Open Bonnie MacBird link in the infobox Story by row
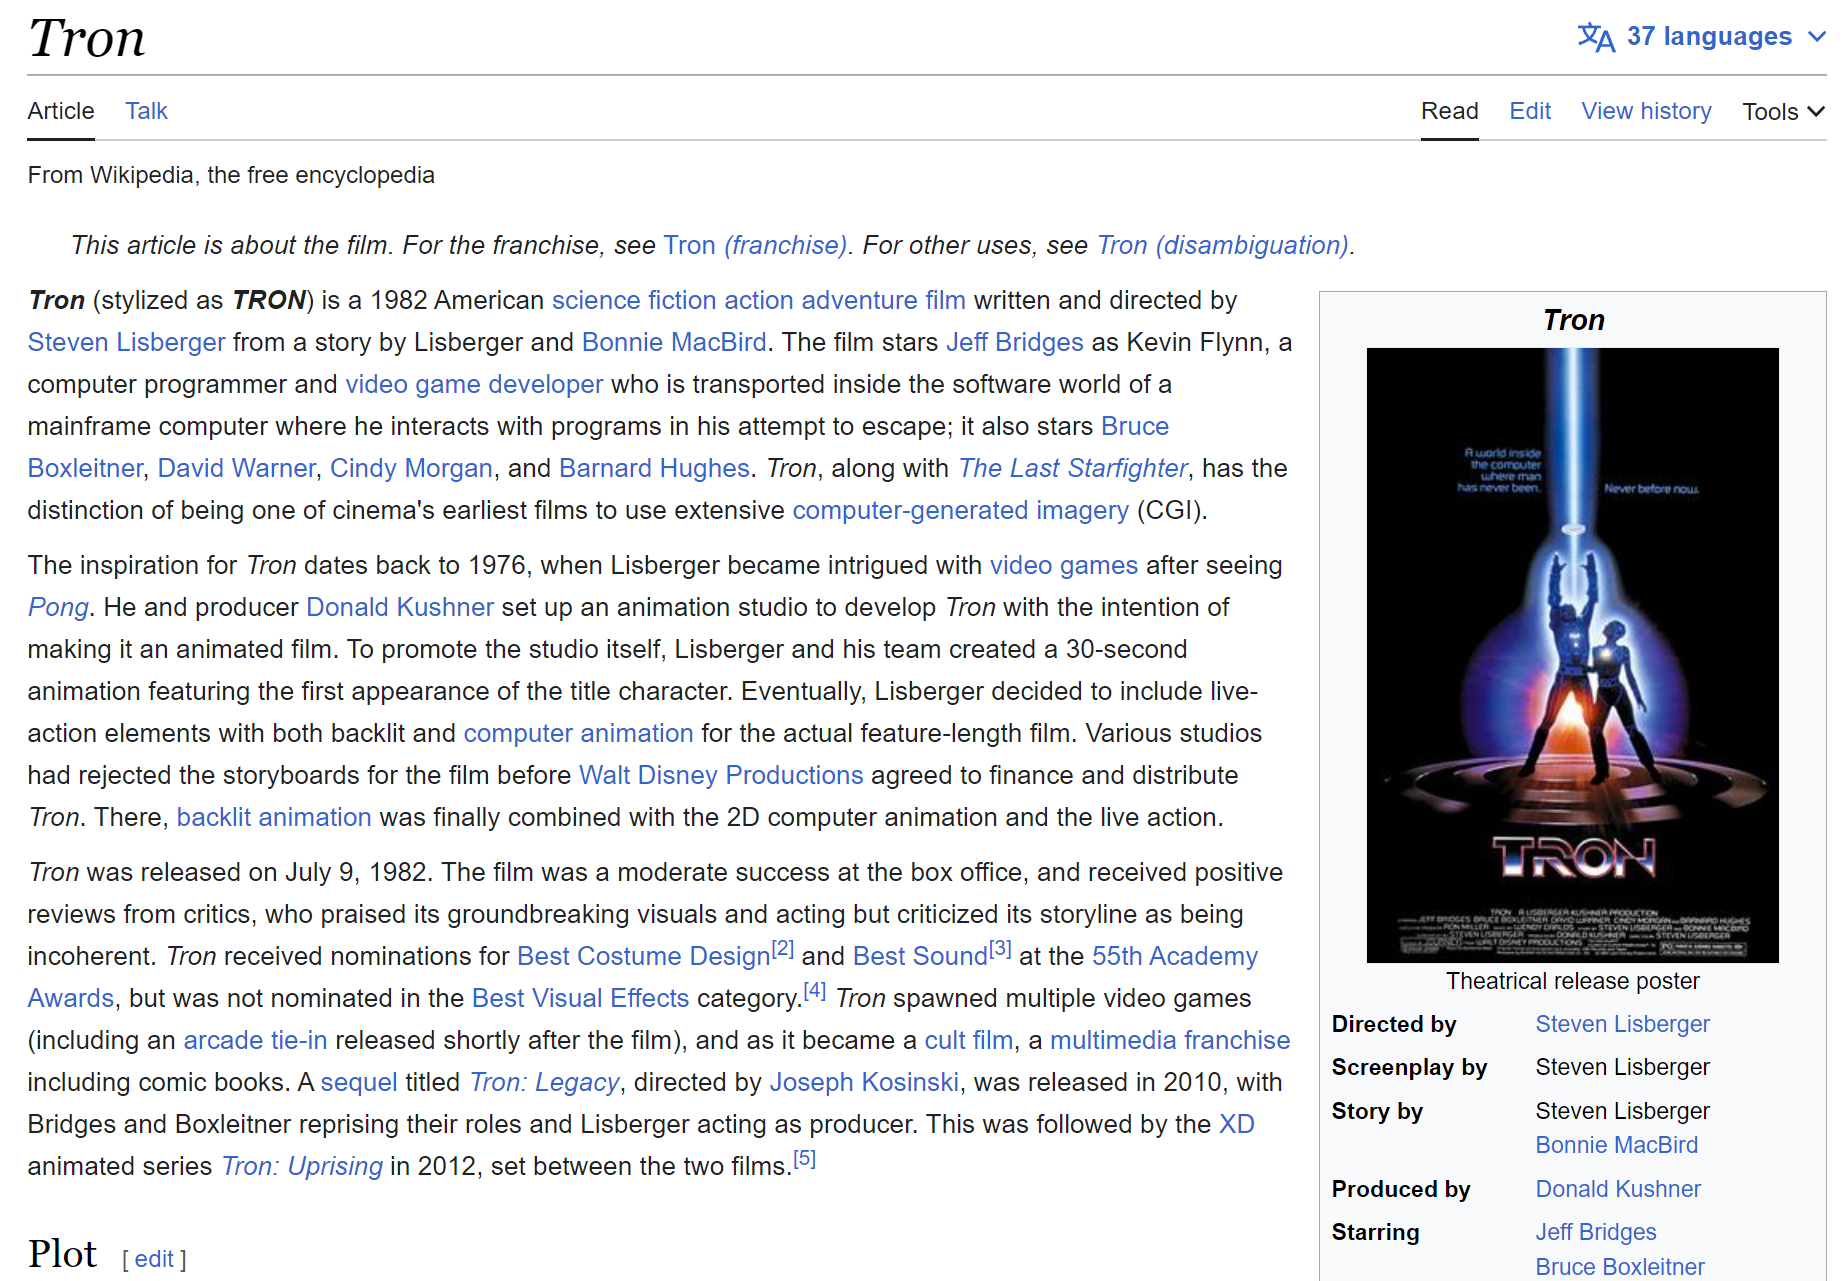This screenshot has height=1281, width=1848. point(1616,1145)
